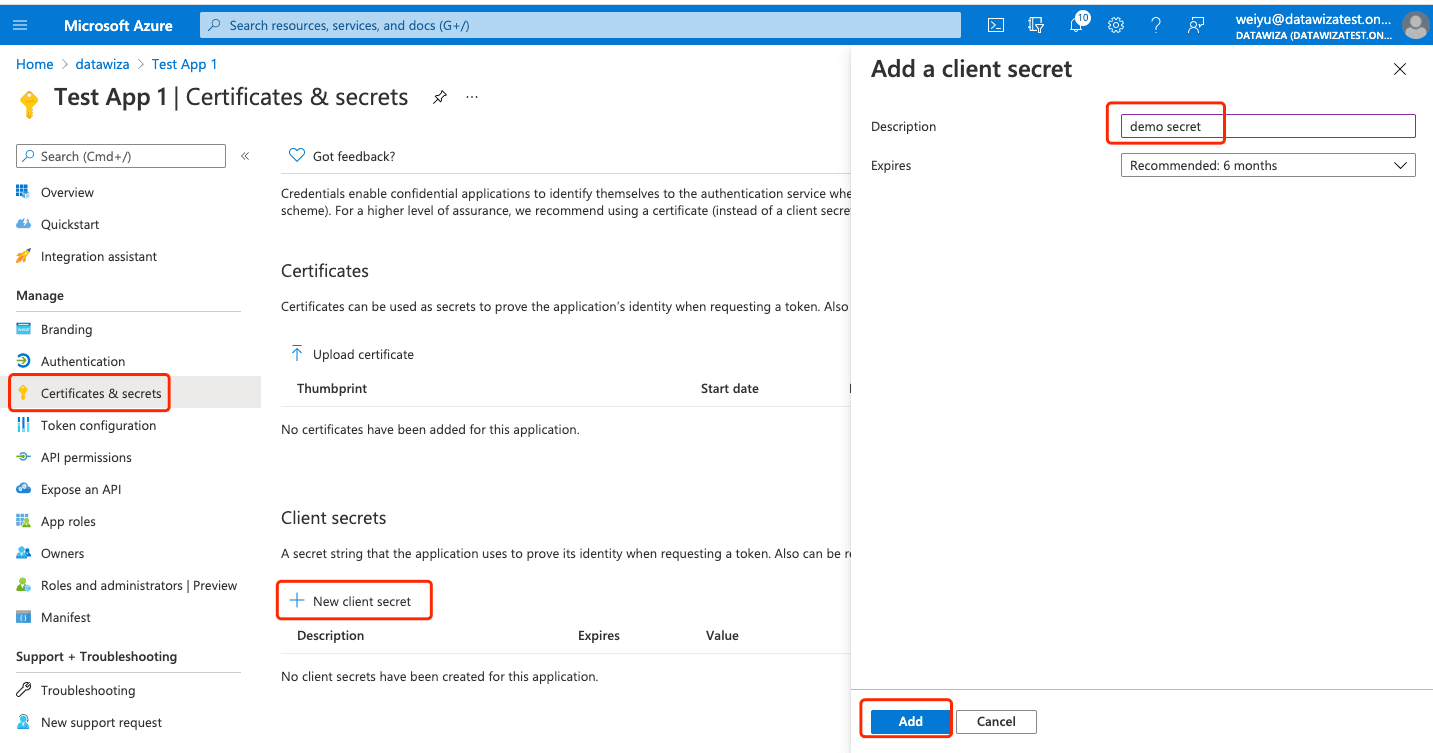Collapse the sidebar with double chevron
Viewport: 1433px width, 753px height.
[245, 156]
